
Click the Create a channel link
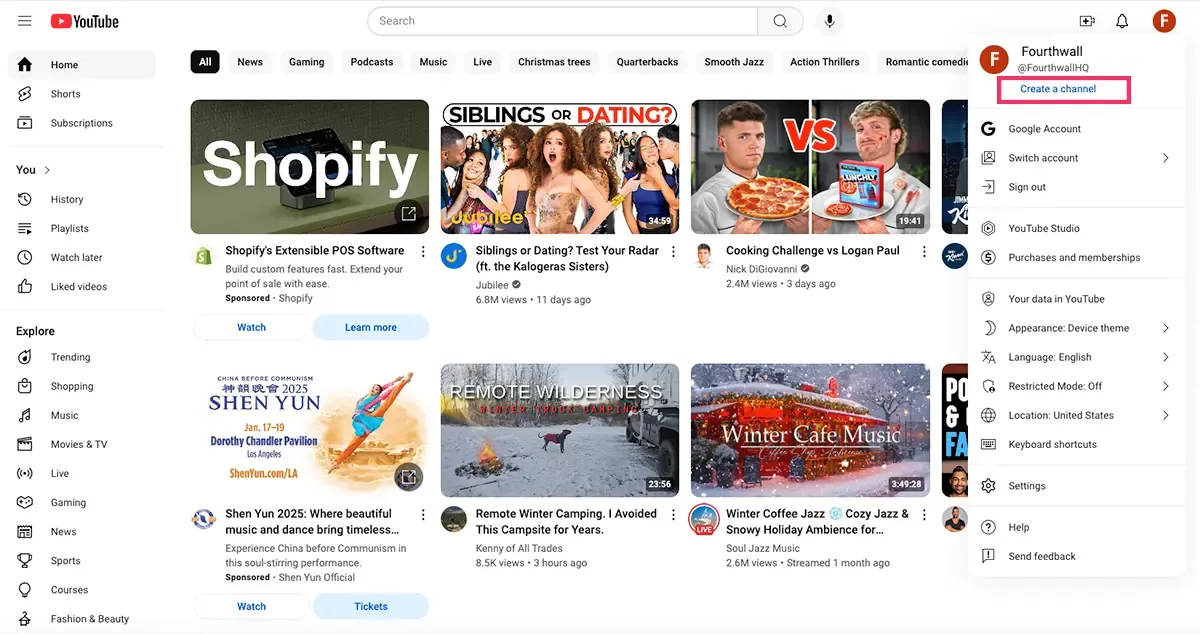[1058, 89]
